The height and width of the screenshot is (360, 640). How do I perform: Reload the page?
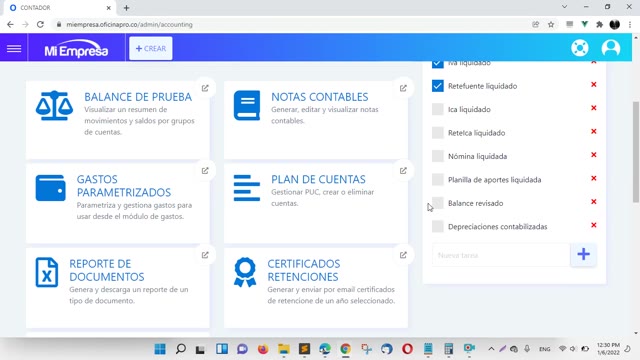pyautogui.click(x=40, y=24)
